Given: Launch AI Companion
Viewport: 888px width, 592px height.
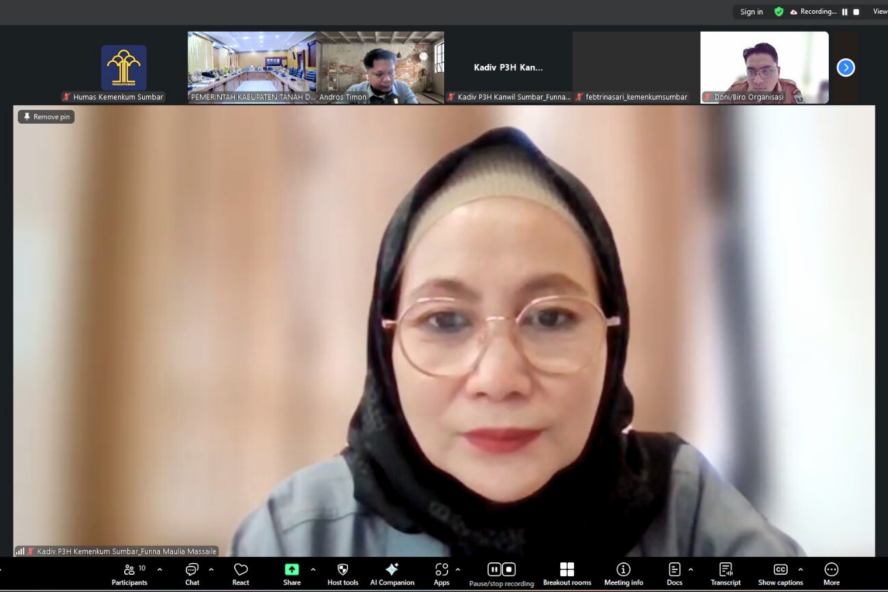Looking at the screenshot, I should [391, 573].
